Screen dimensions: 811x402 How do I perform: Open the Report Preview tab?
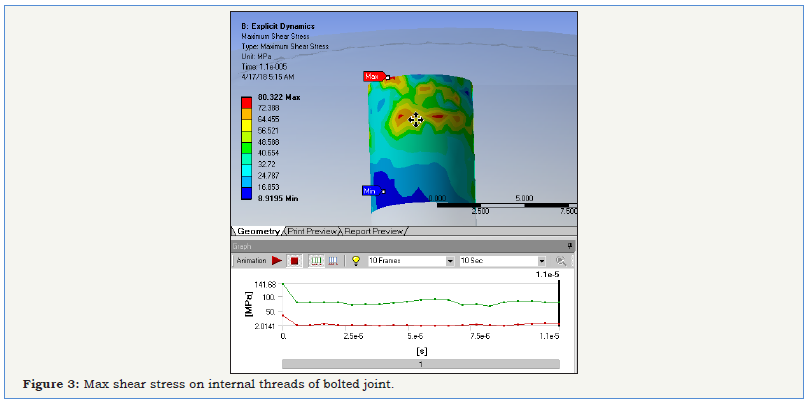pyautogui.click(x=374, y=231)
